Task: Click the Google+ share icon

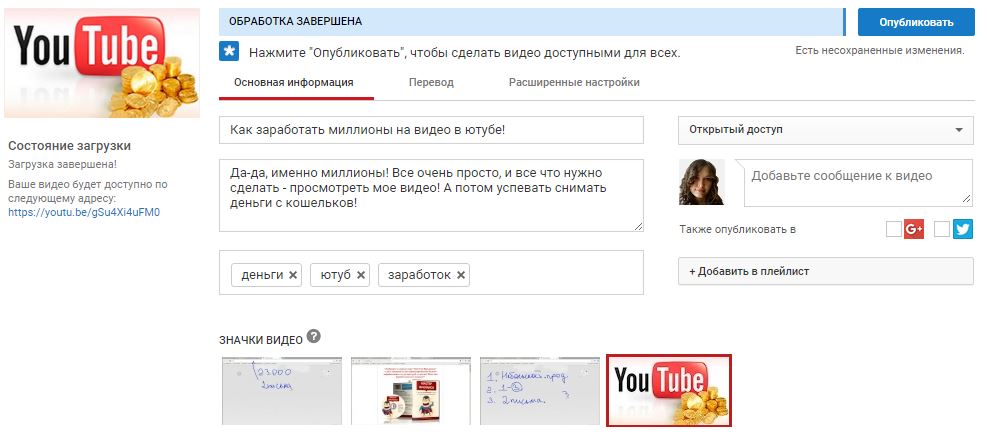Action: pyautogui.click(x=913, y=229)
